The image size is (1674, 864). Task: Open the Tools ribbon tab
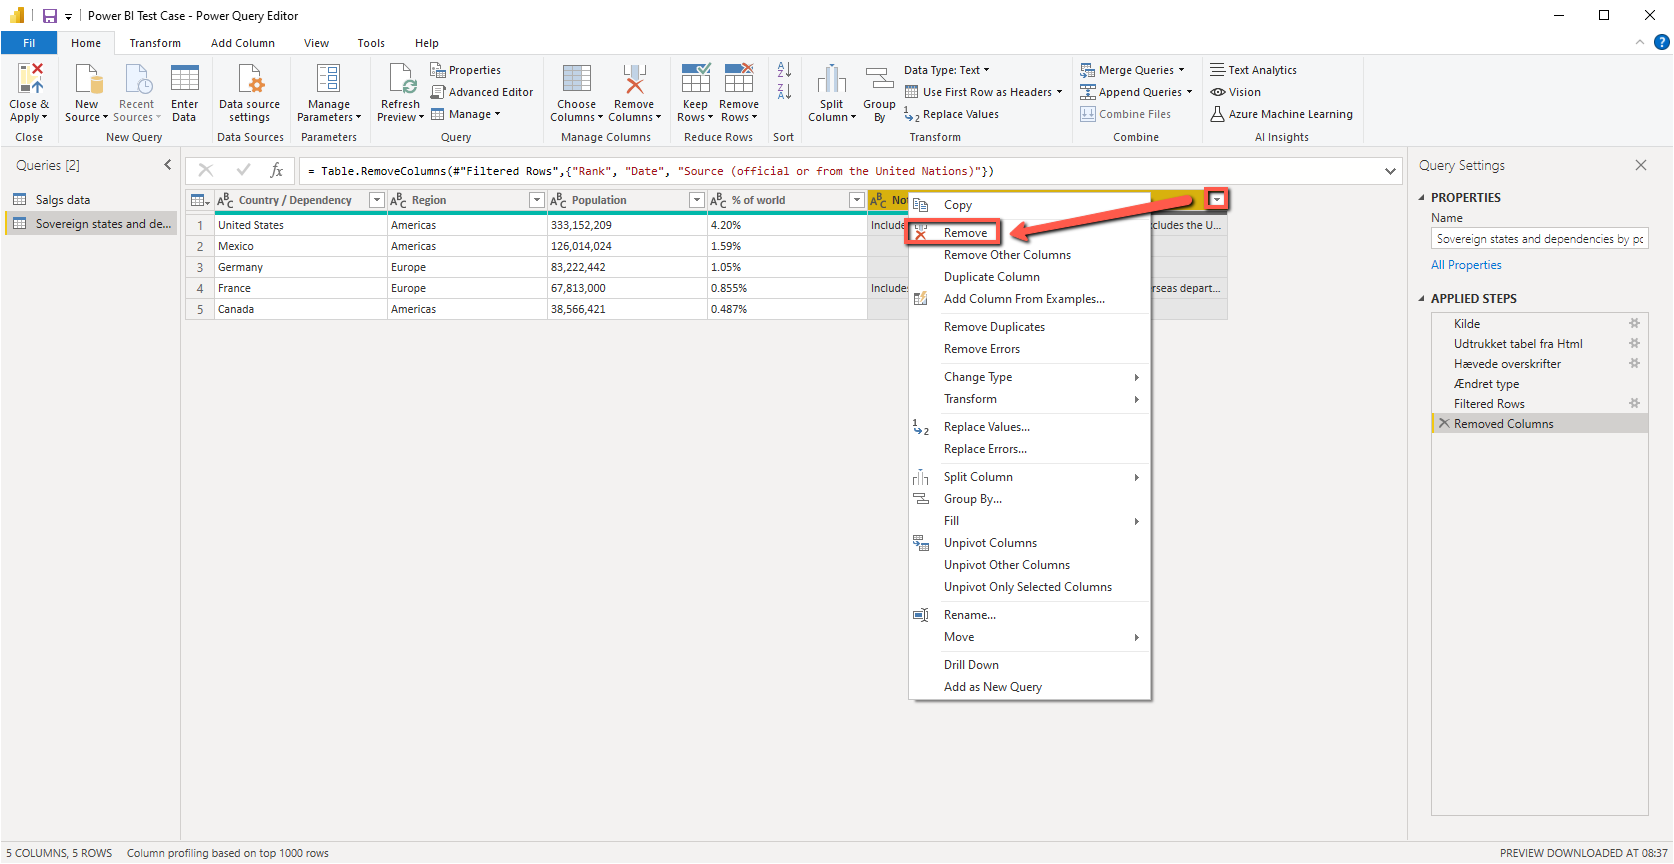371,43
